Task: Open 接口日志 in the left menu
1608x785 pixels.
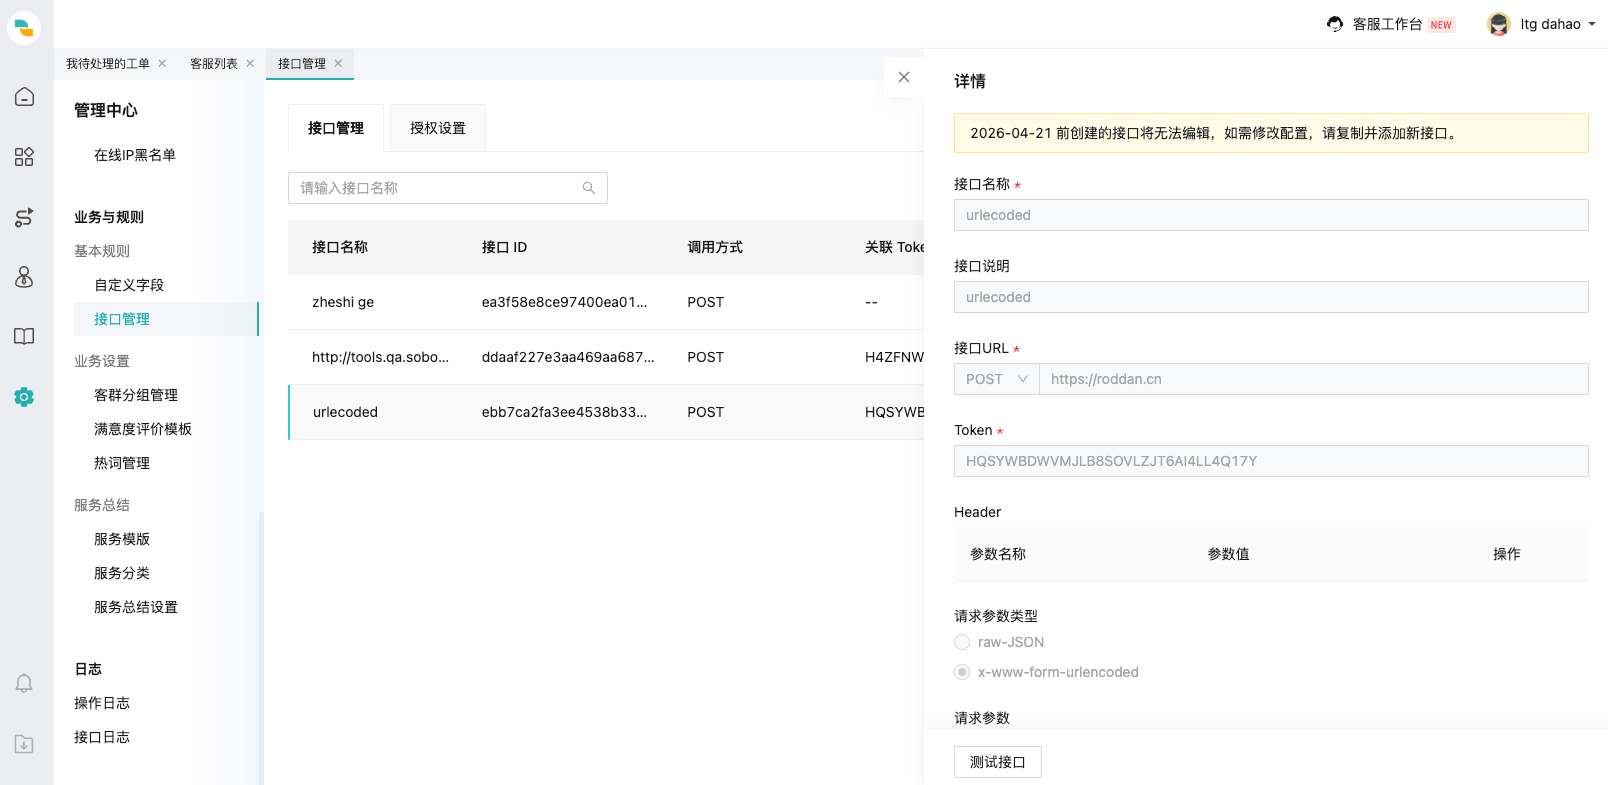Action: (102, 737)
